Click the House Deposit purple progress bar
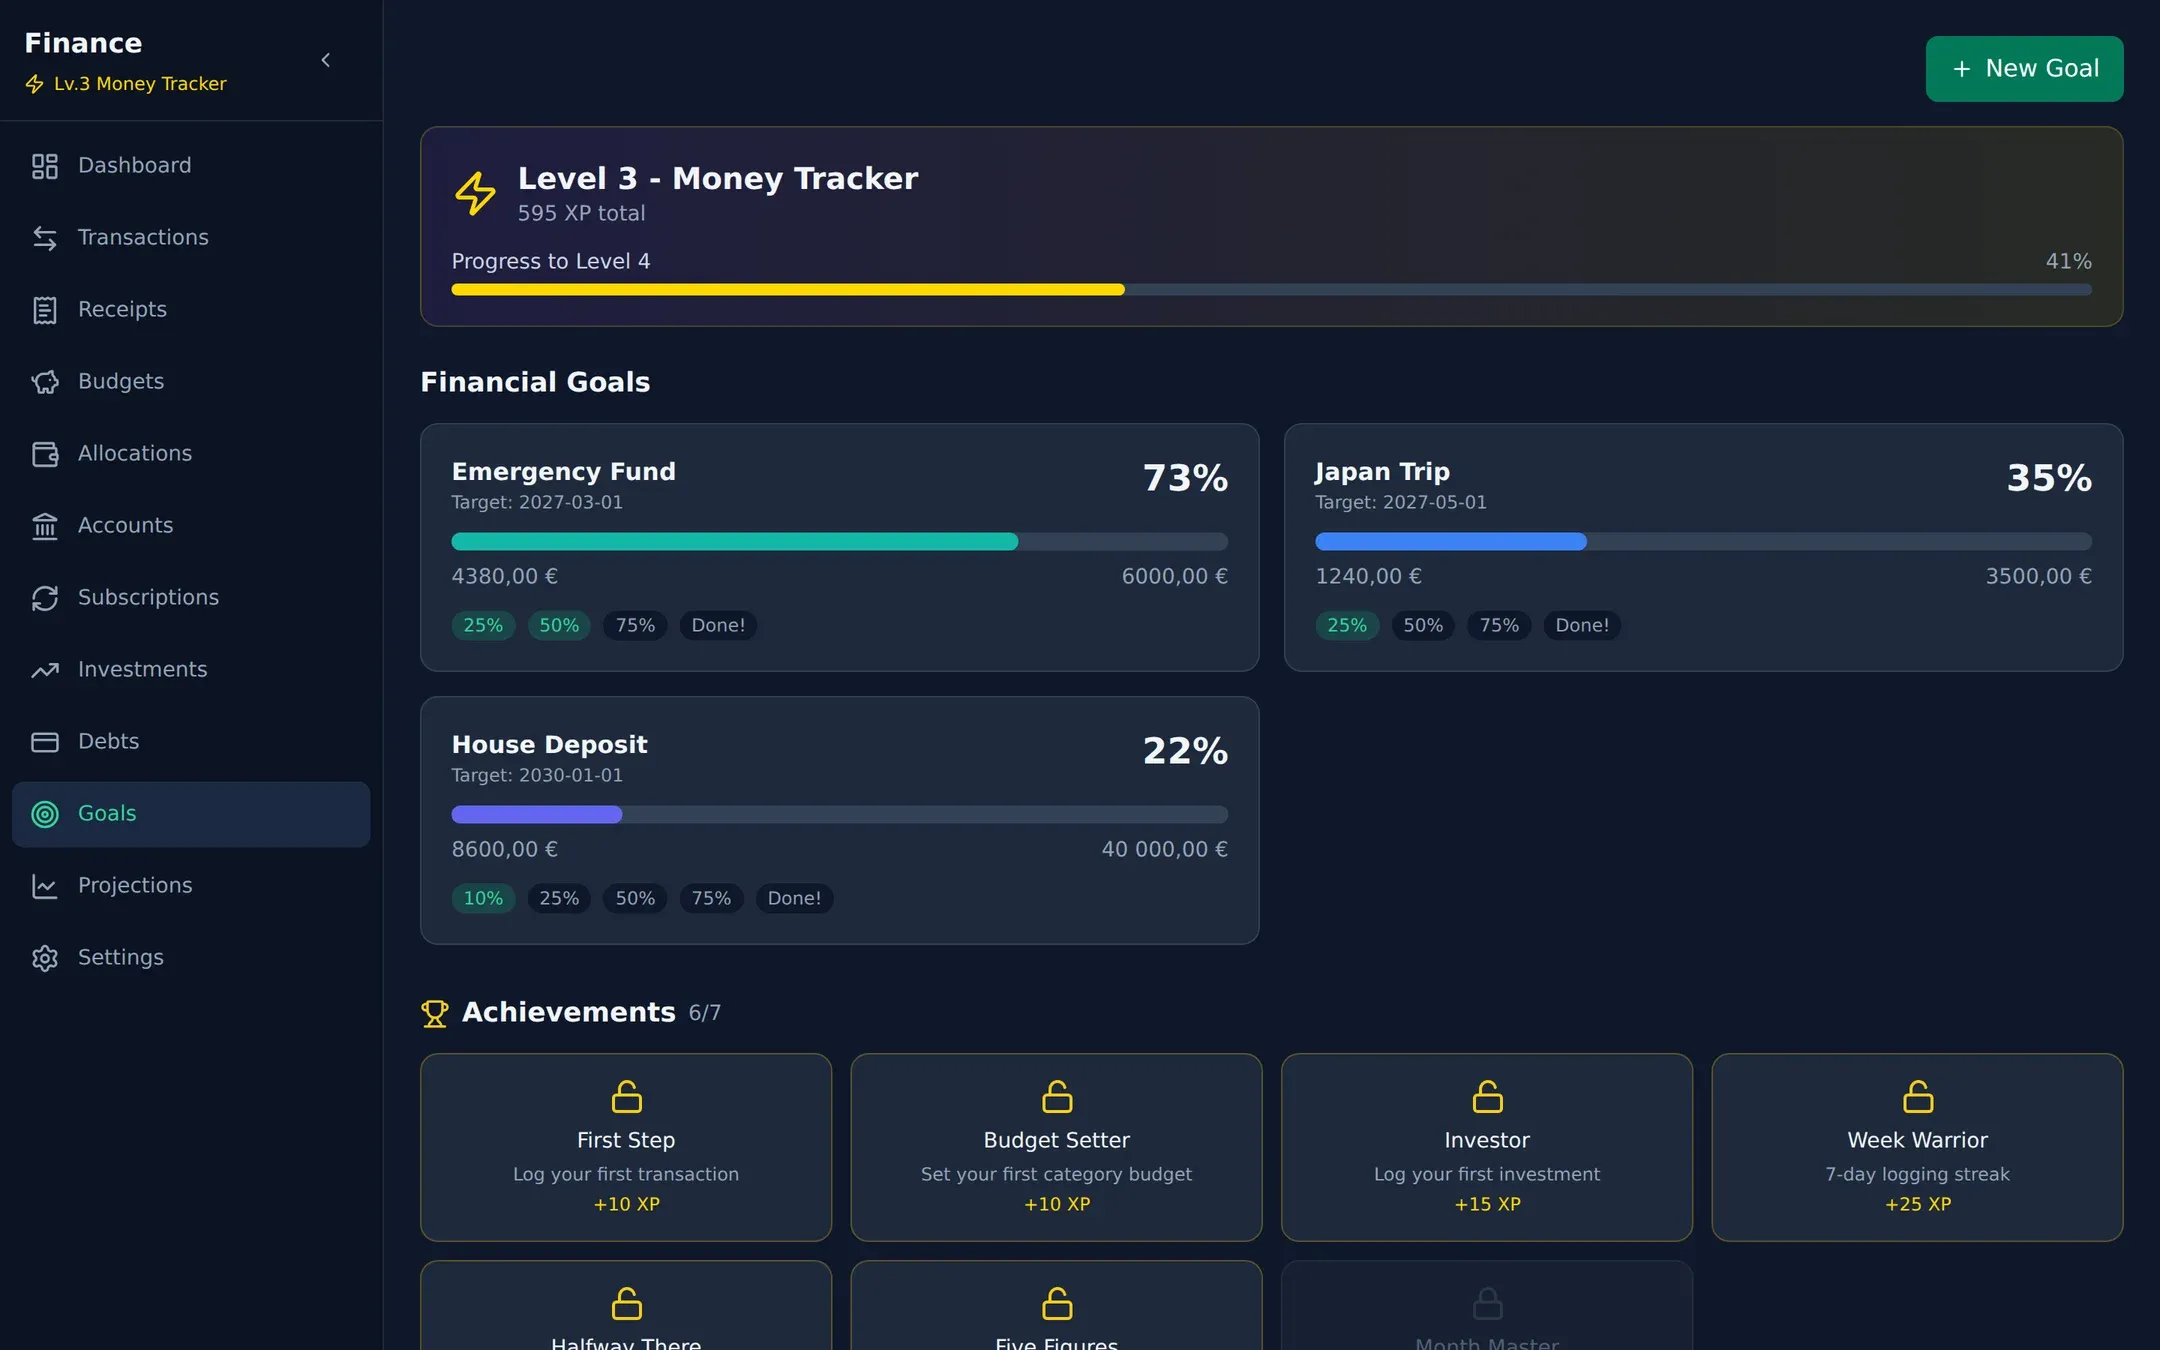The image size is (2160, 1350). [x=839, y=815]
